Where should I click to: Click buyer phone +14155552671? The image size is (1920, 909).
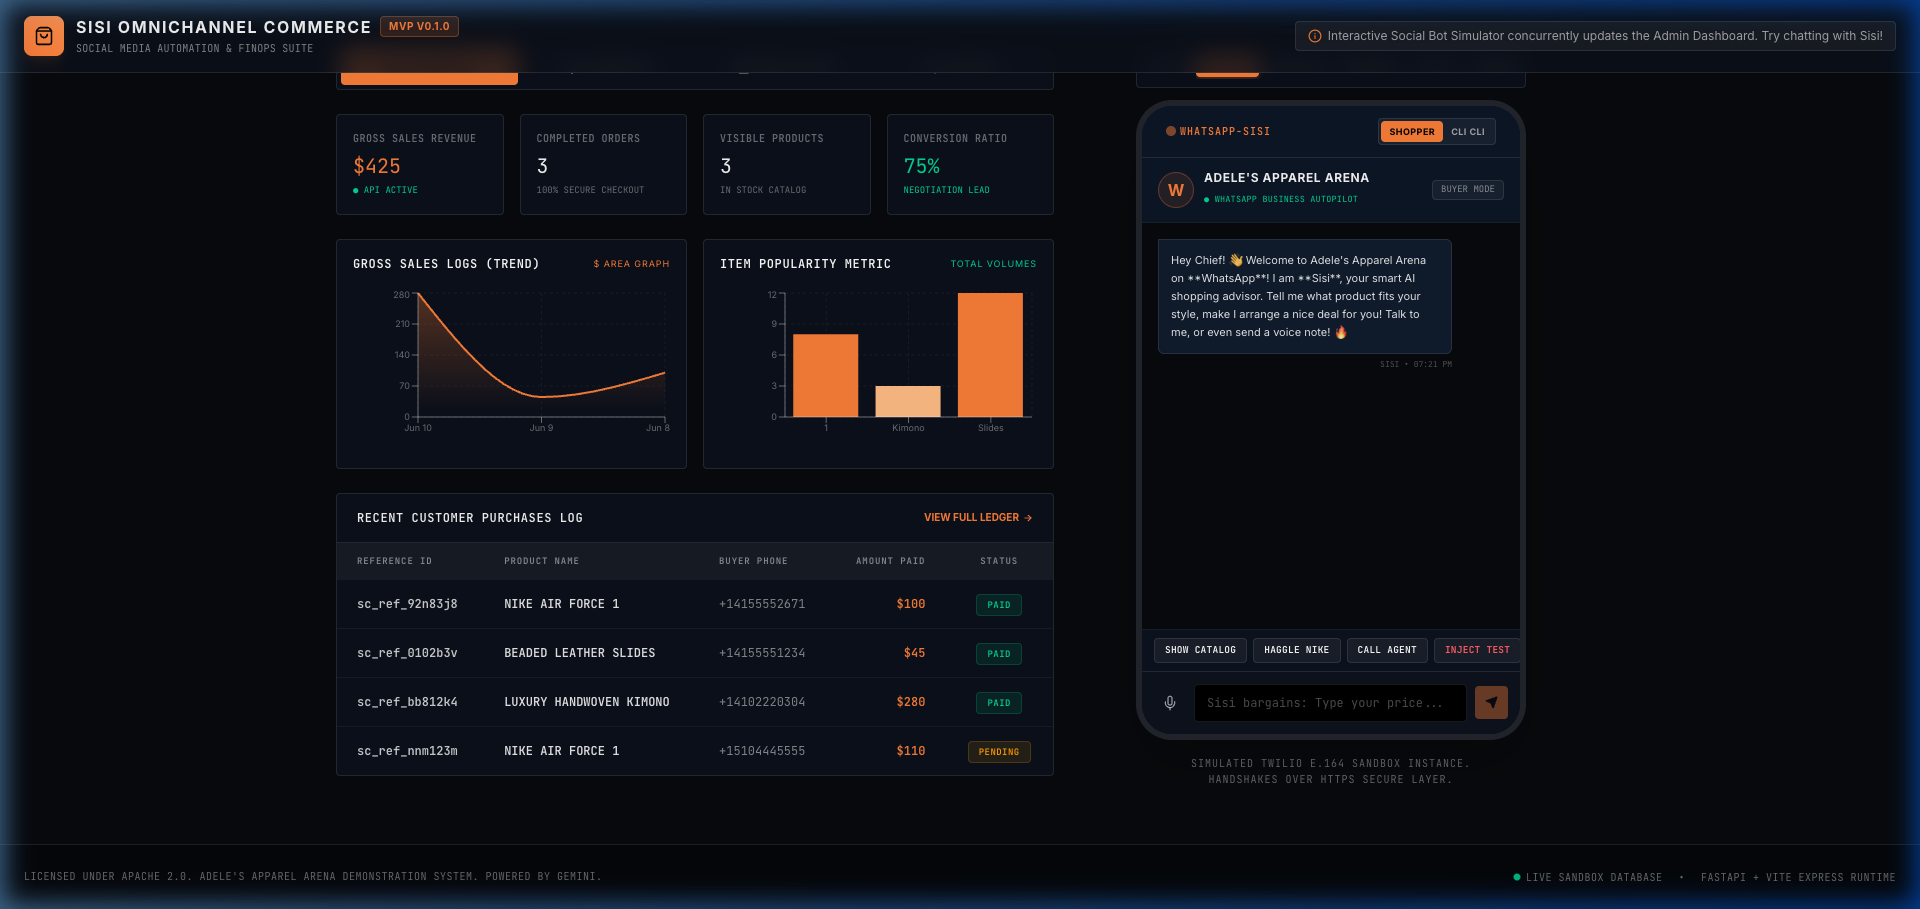(762, 604)
